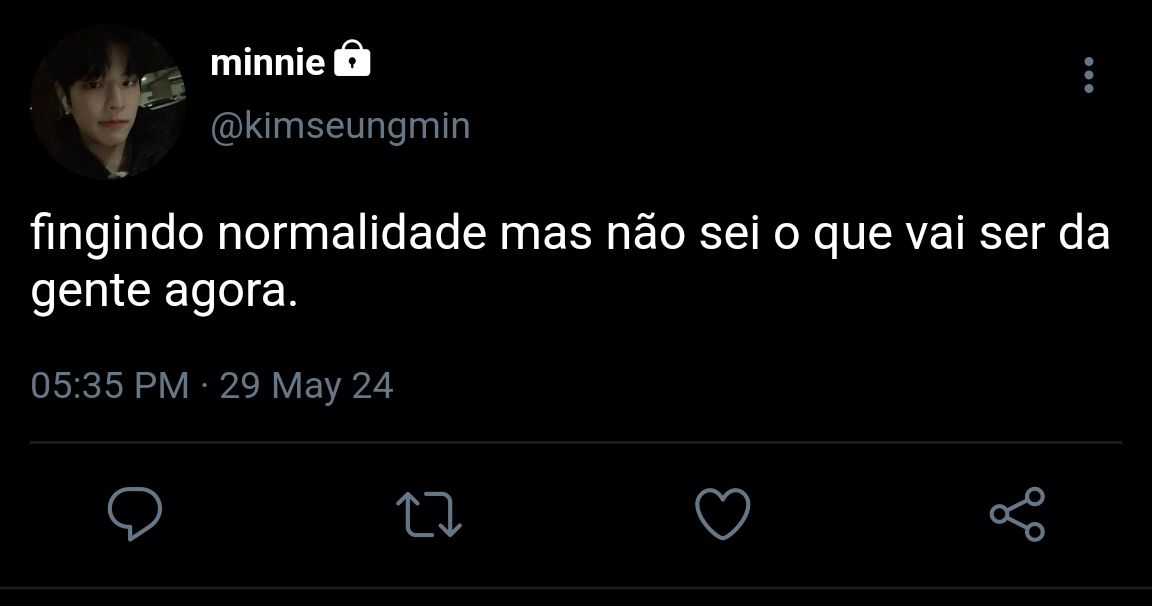The width and height of the screenshot is (1152, 606).
Task: Click the word "fingindo" in the tweet
Action: (x=118, y=235)
